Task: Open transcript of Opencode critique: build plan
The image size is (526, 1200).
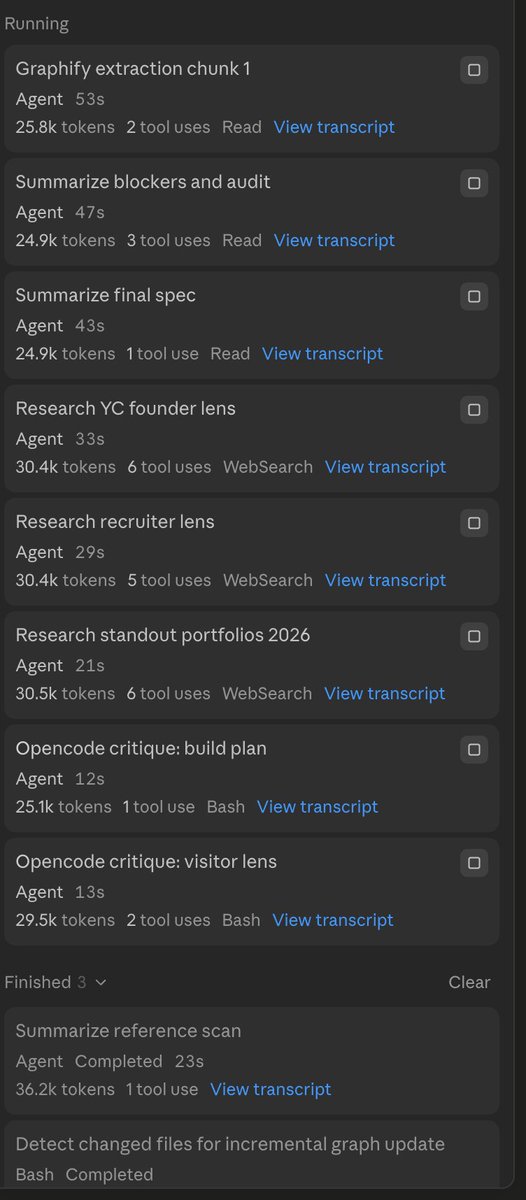Action: click(317, 806)
